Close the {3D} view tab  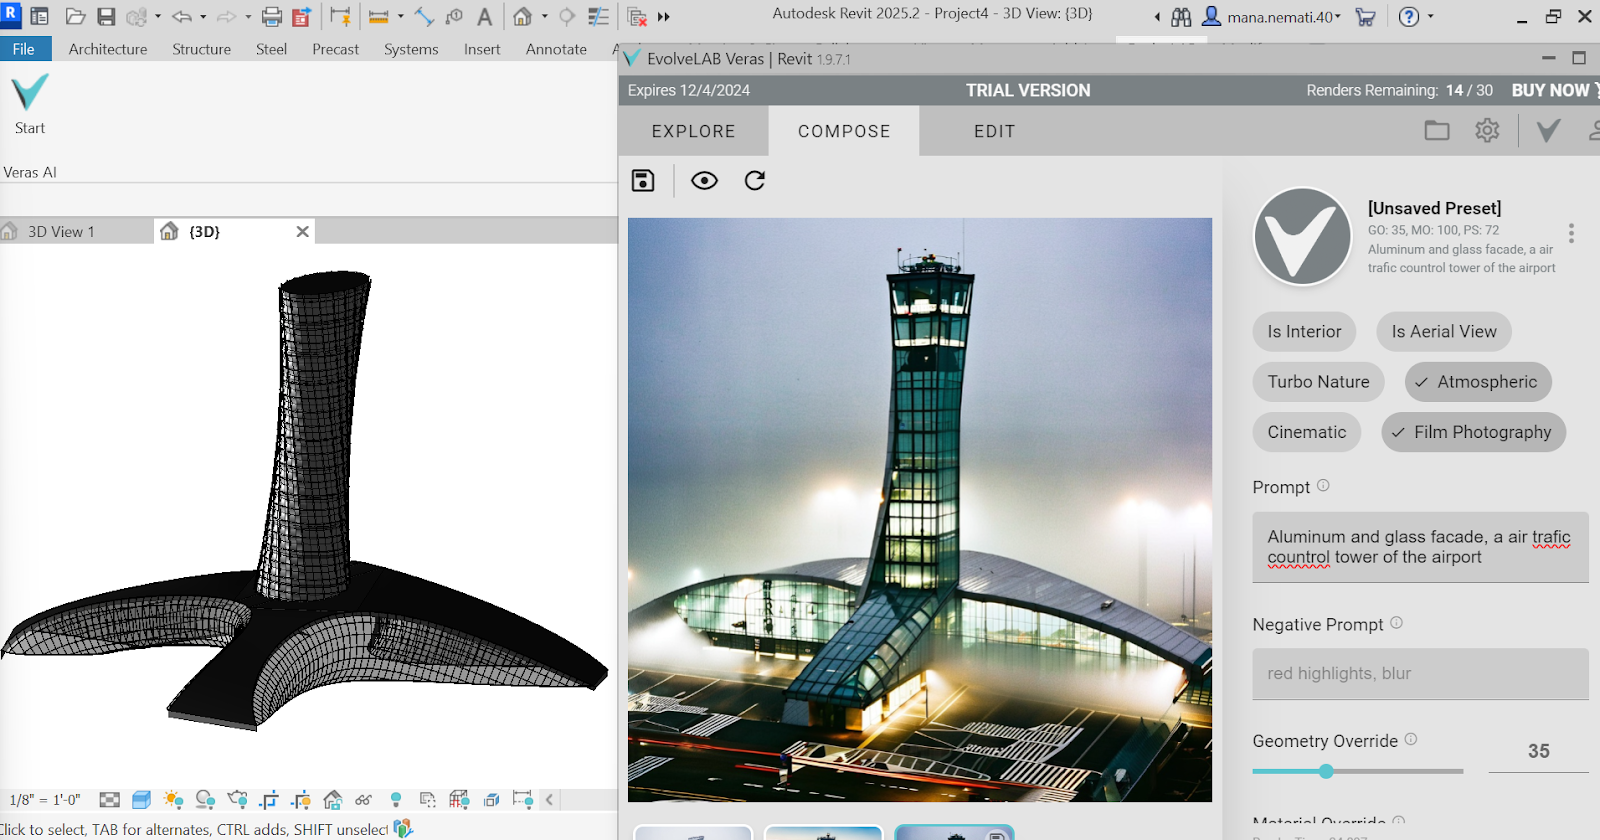(302, 231)
